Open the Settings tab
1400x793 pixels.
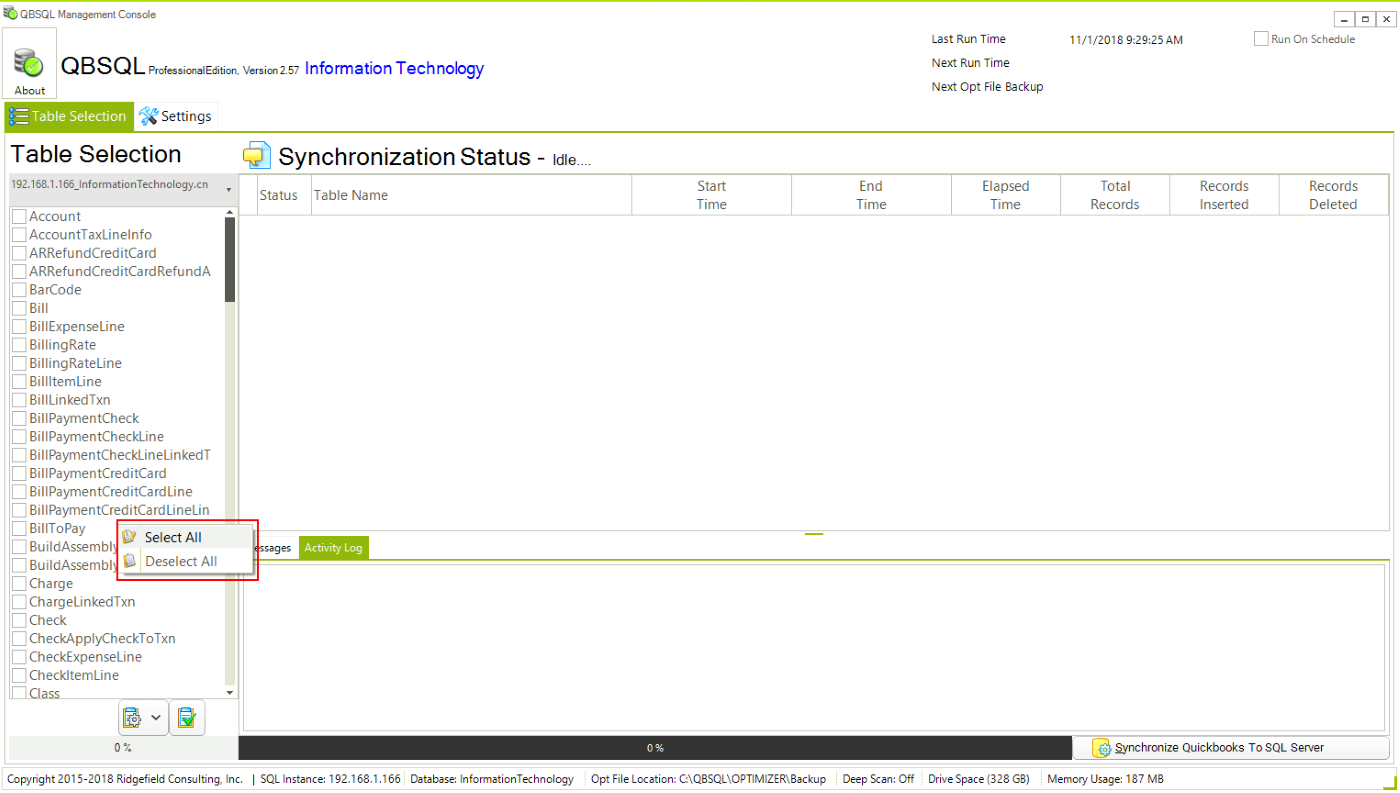(176, 116)
